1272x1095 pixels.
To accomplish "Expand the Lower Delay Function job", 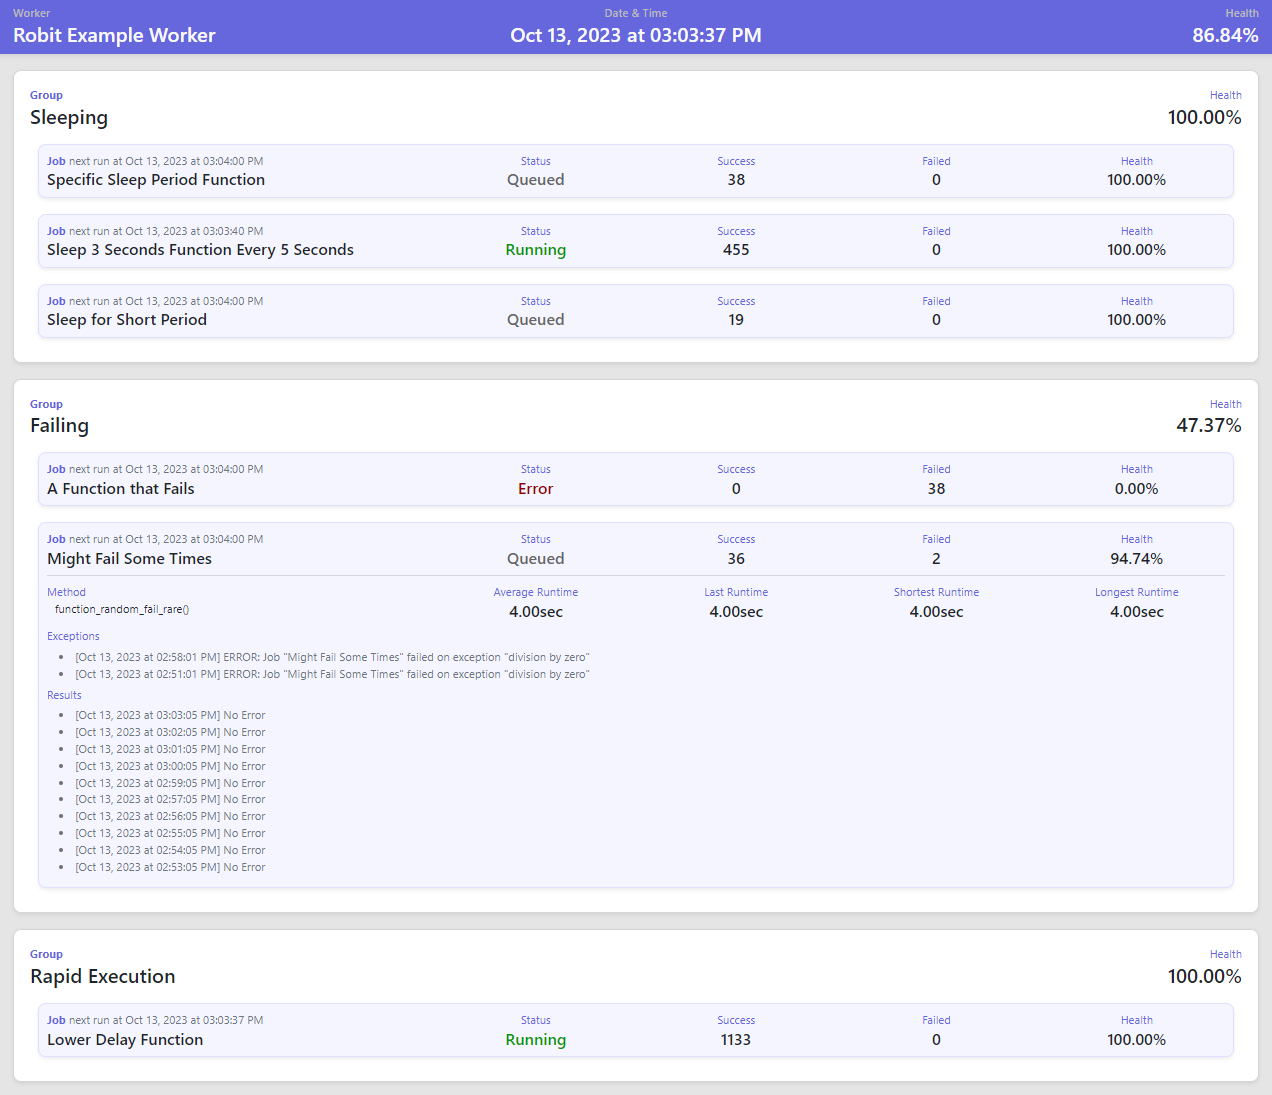I will click(x=635, y=1030).
